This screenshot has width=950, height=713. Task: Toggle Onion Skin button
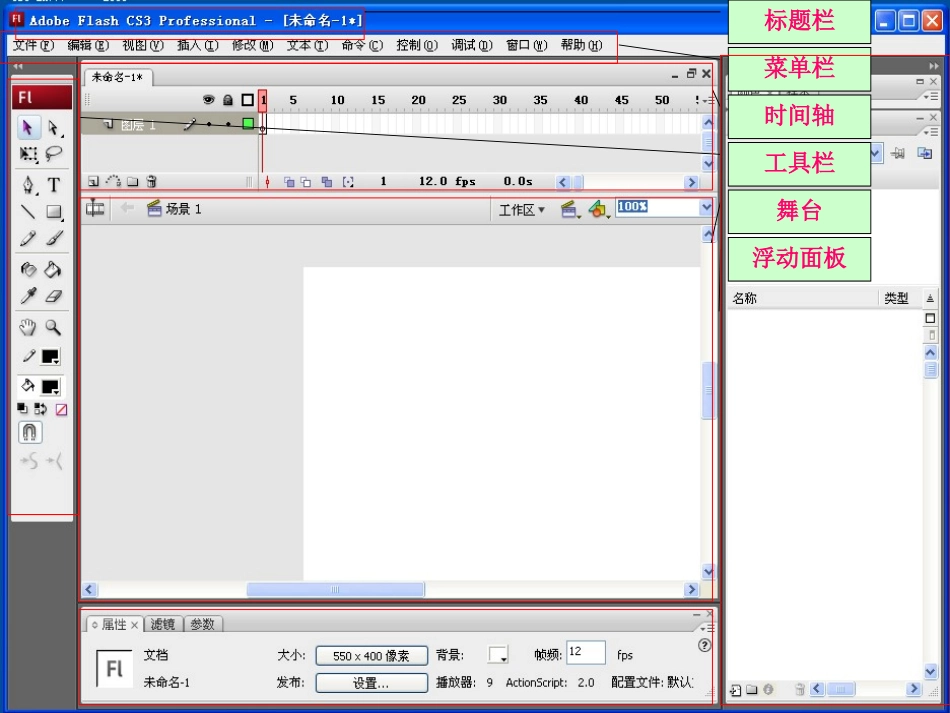(289, 182)
